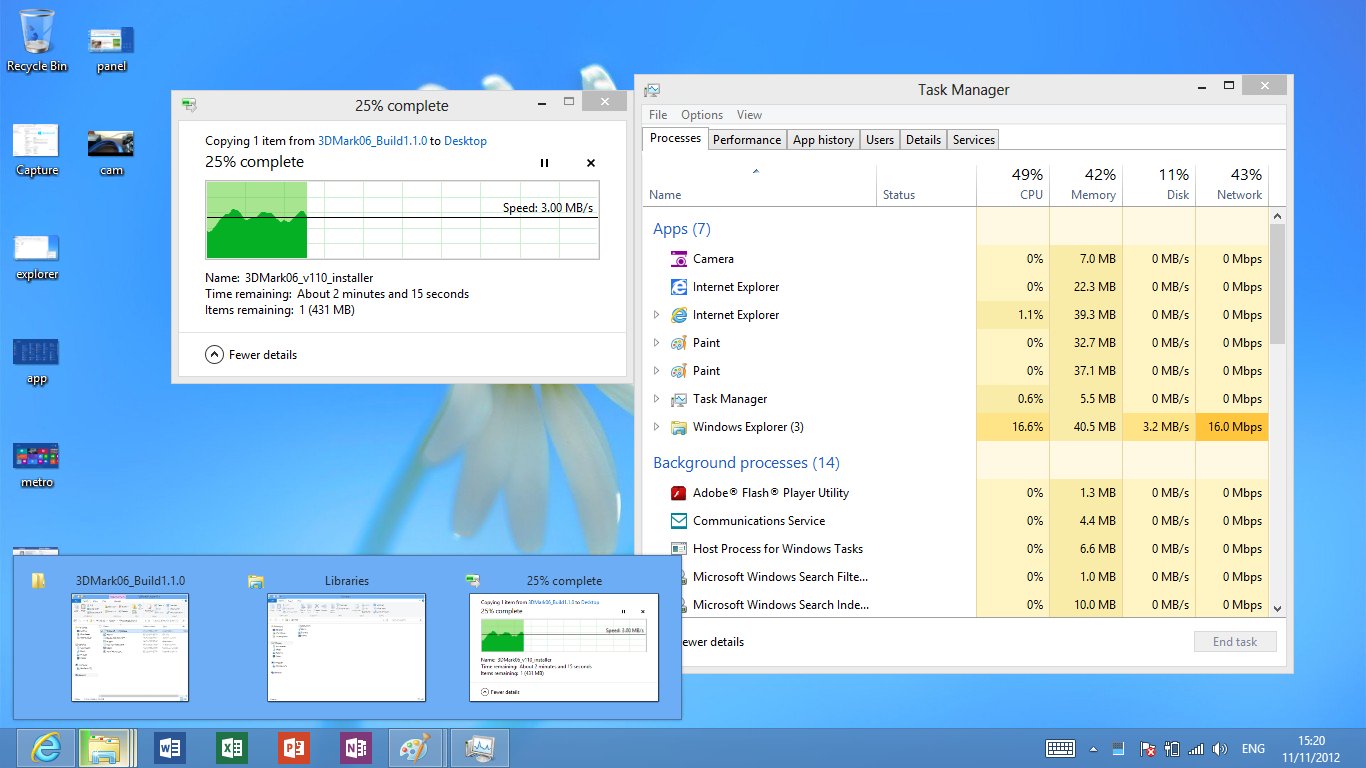Screen dimensions: 1366x768
Task: Launch PowerPoint from the taskbar
Action: click(x=293, y=748)
